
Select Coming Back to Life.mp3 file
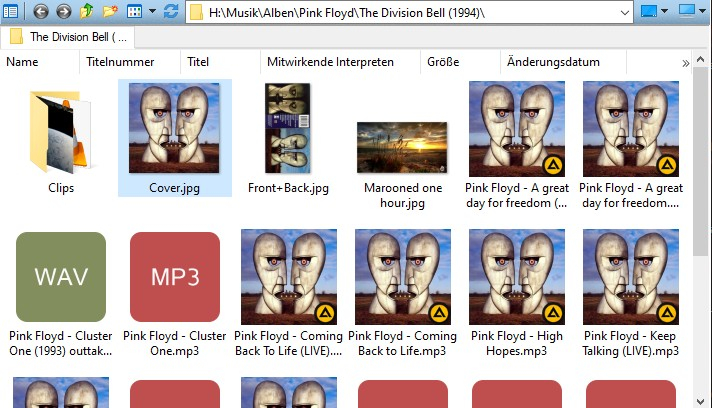click(403, 277)
